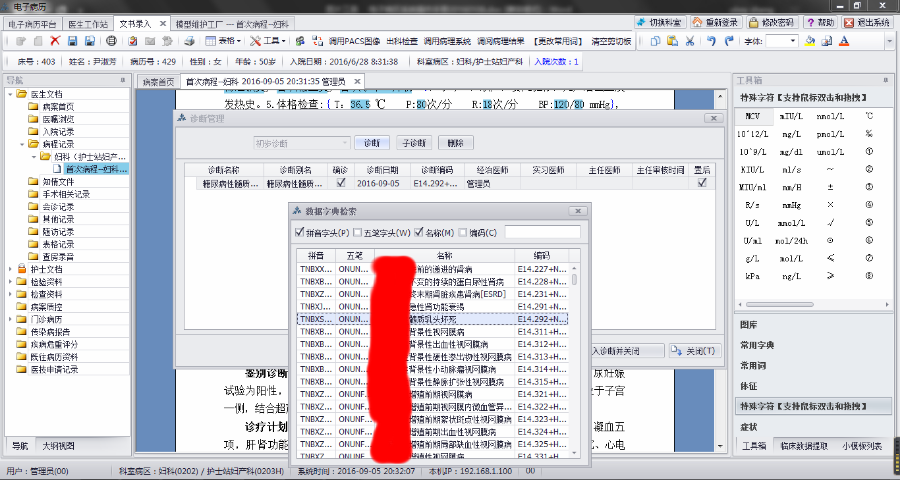Expand the 检查资料 tree node
The image size is (900, 480).
11,294
